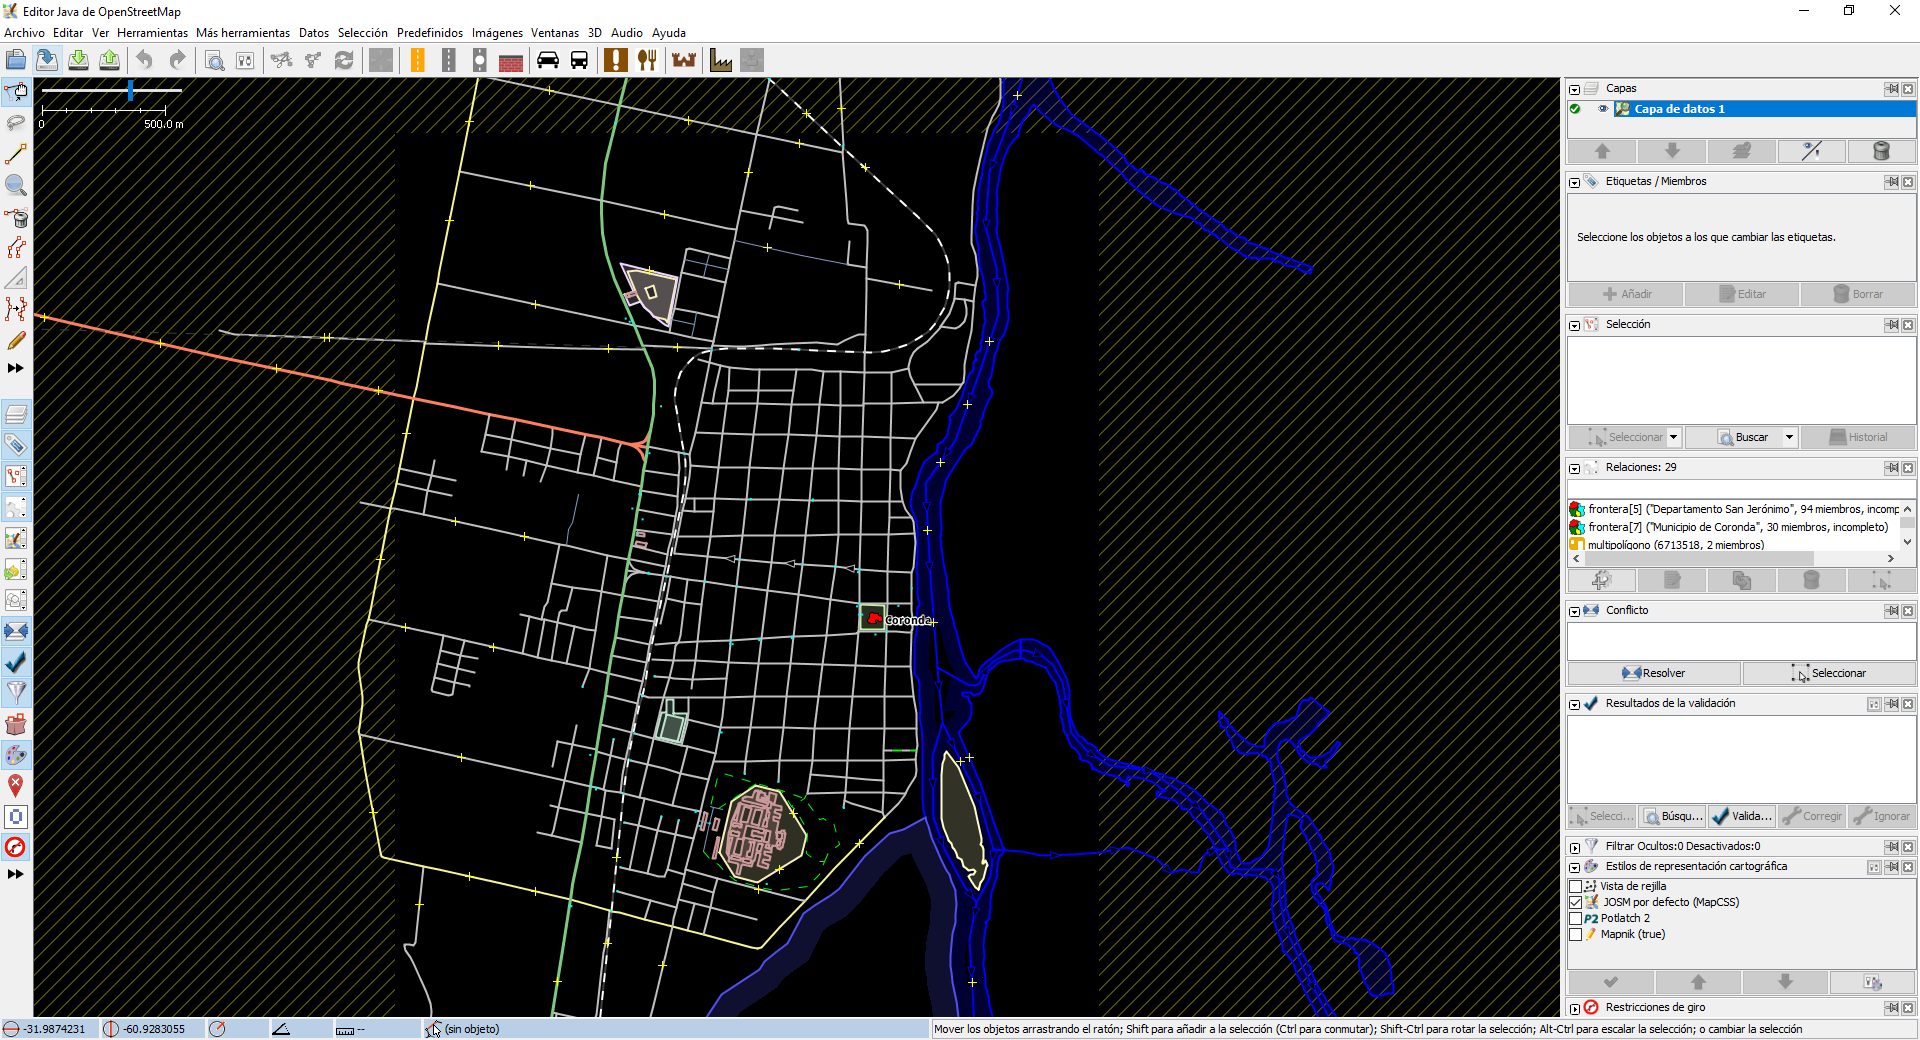Open the Archivo menu

24,33
